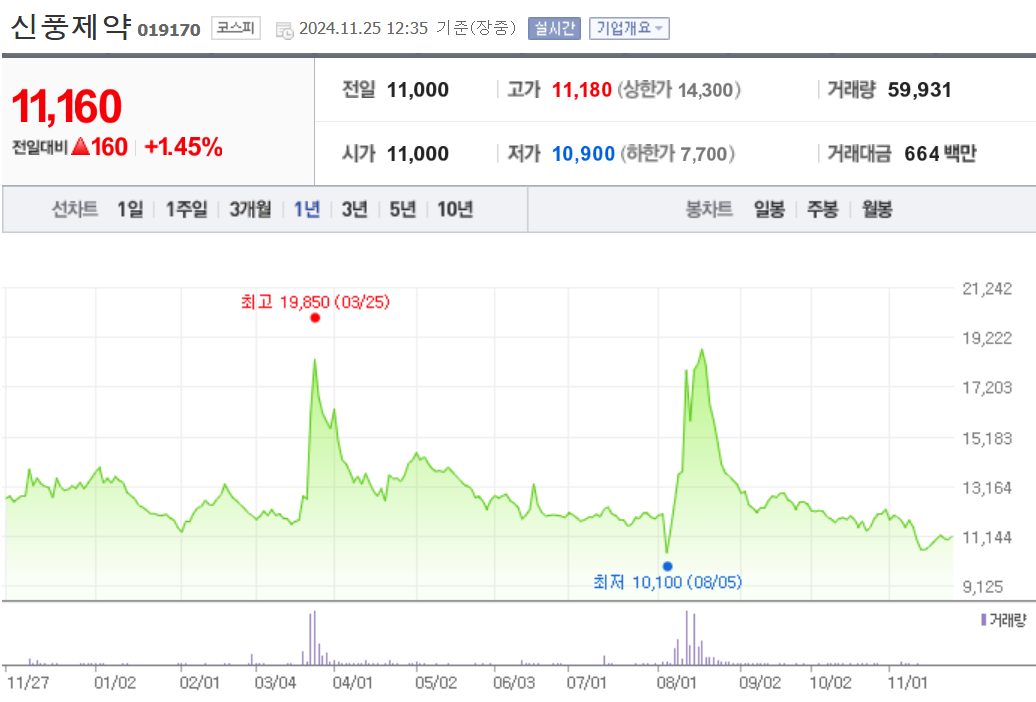The image size is (1036, 702).
Task: Click the 9,125 y-axis label
Action: [x=982, y=587]
